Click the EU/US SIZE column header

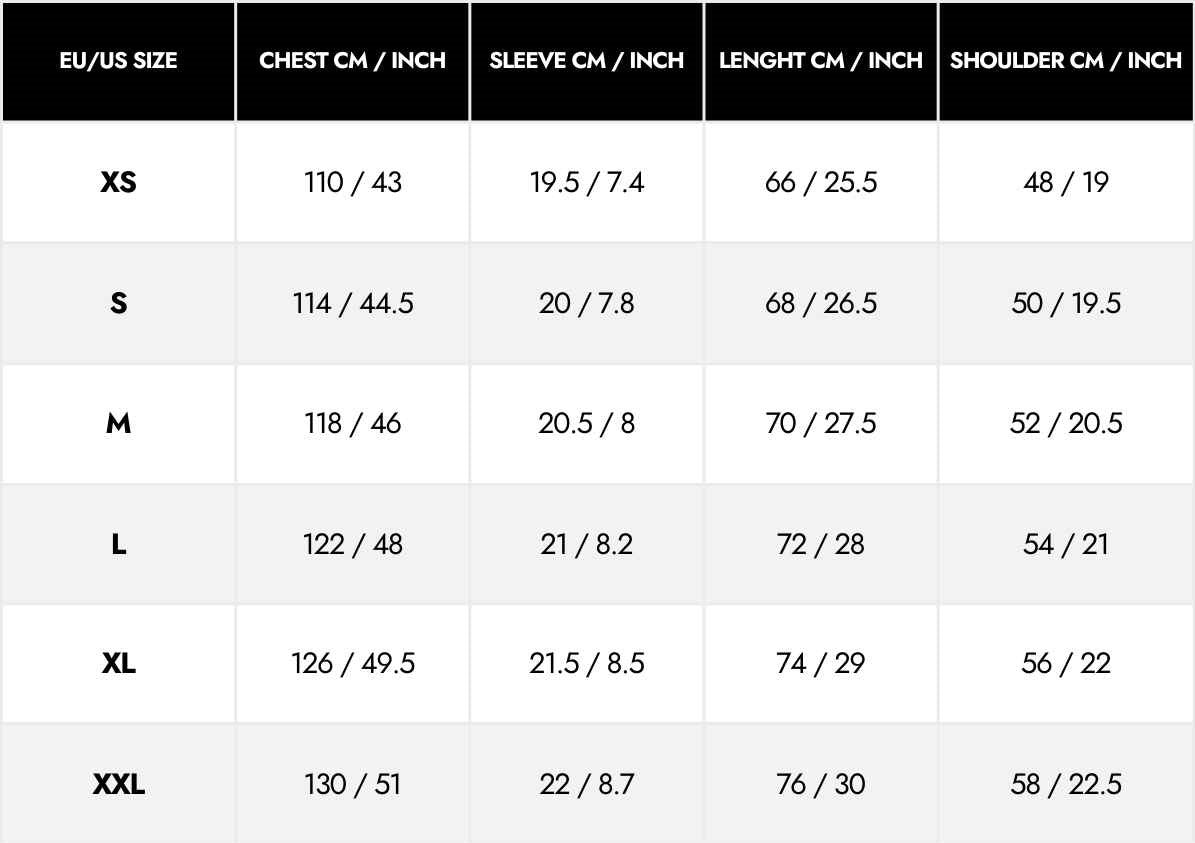tap(118, 61)
